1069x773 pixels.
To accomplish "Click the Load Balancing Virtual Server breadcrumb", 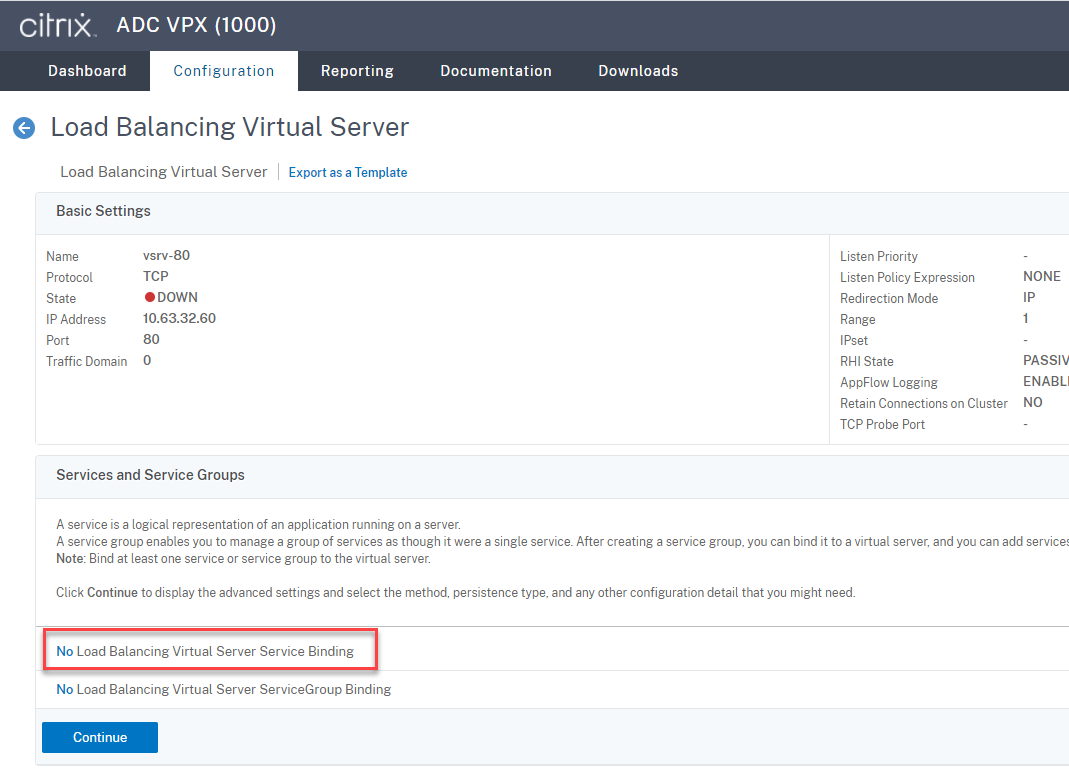I will point(163,171).
